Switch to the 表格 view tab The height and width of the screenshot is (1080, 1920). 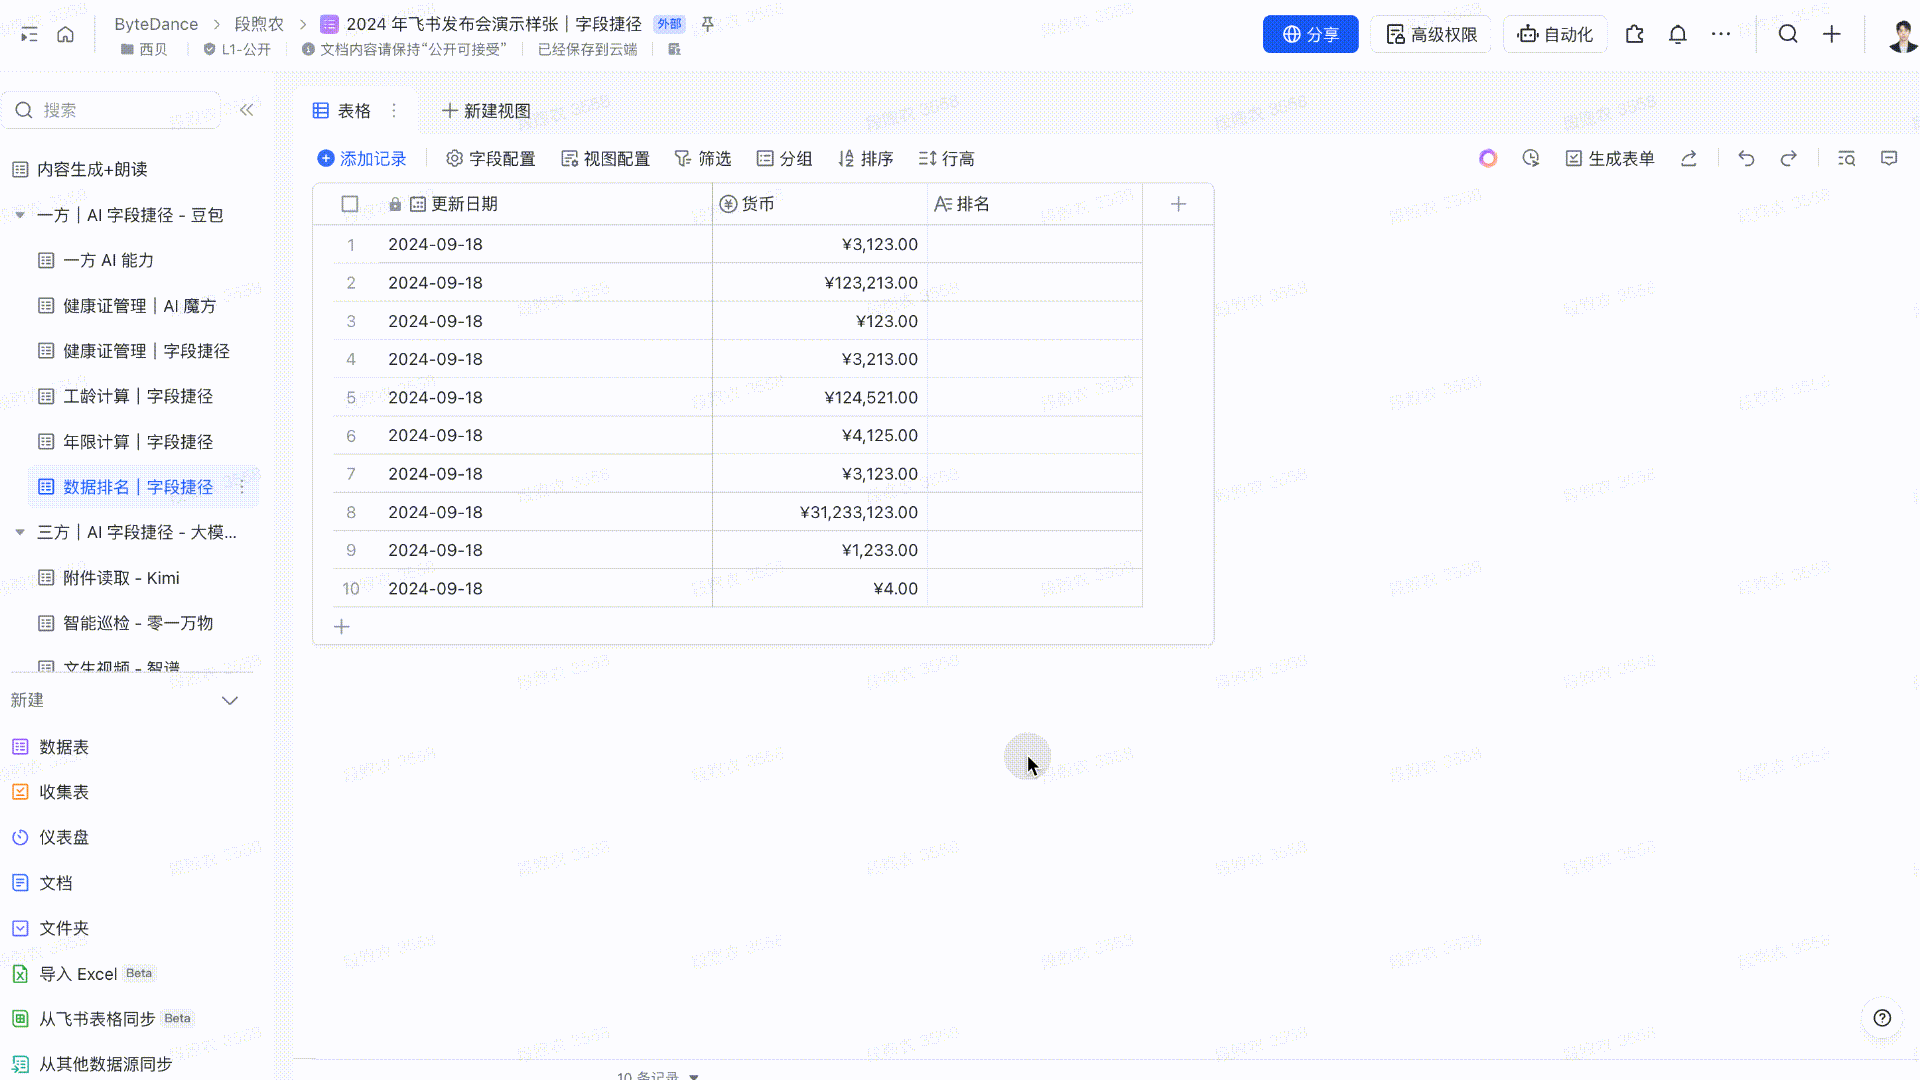(x=342, y=110)
